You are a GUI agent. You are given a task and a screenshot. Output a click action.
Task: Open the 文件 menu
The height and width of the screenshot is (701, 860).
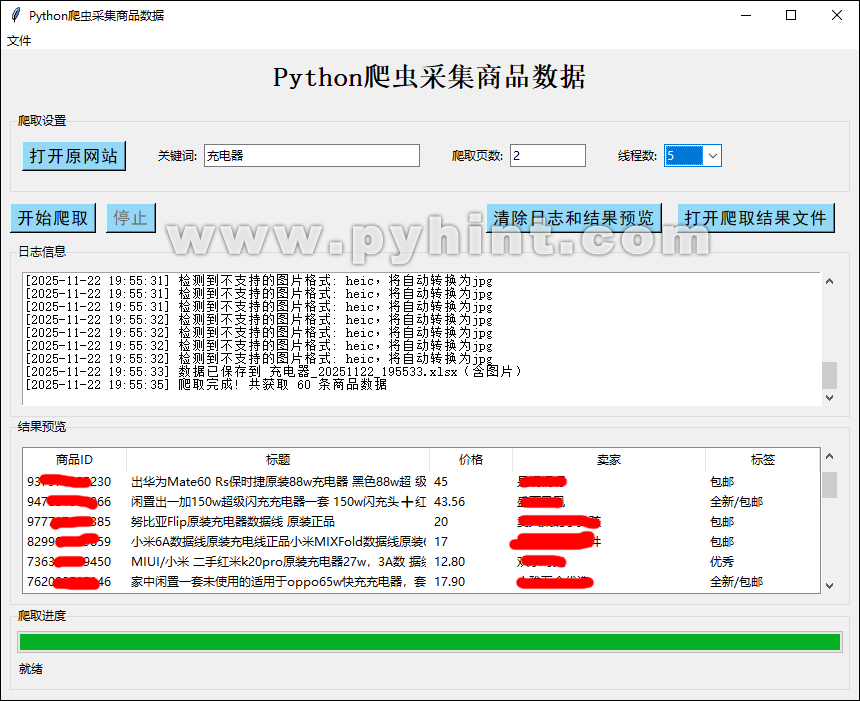(19, 40)
